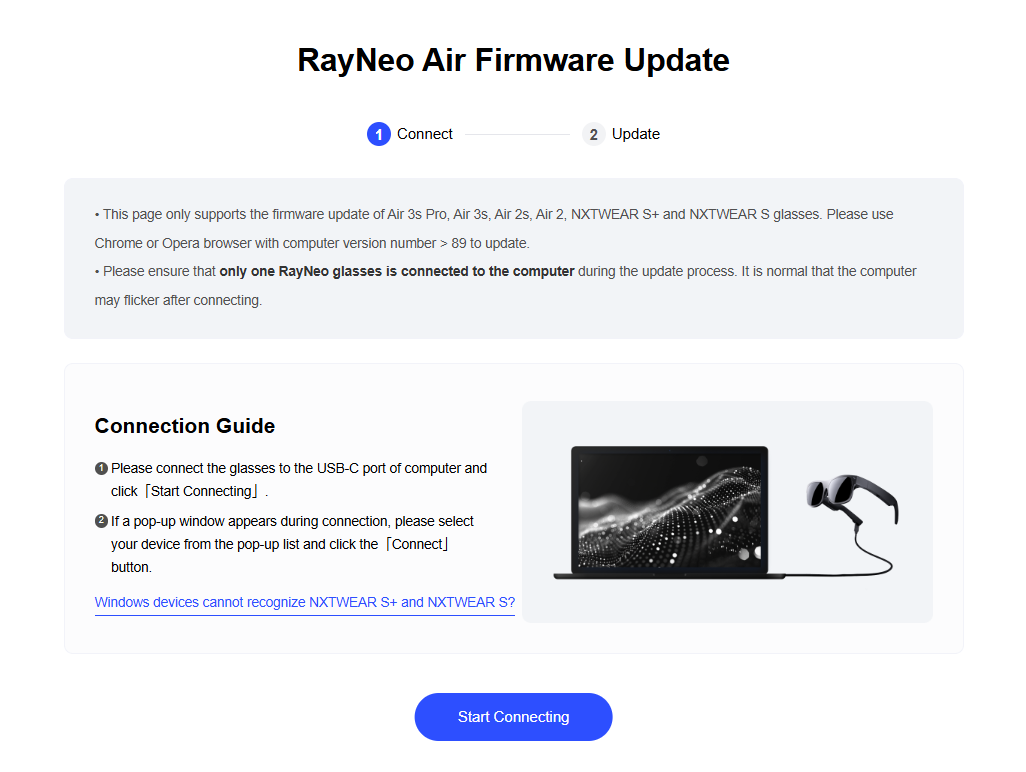Click the numbered bullet 2 icon in the guide

click(x=101, y=521)
